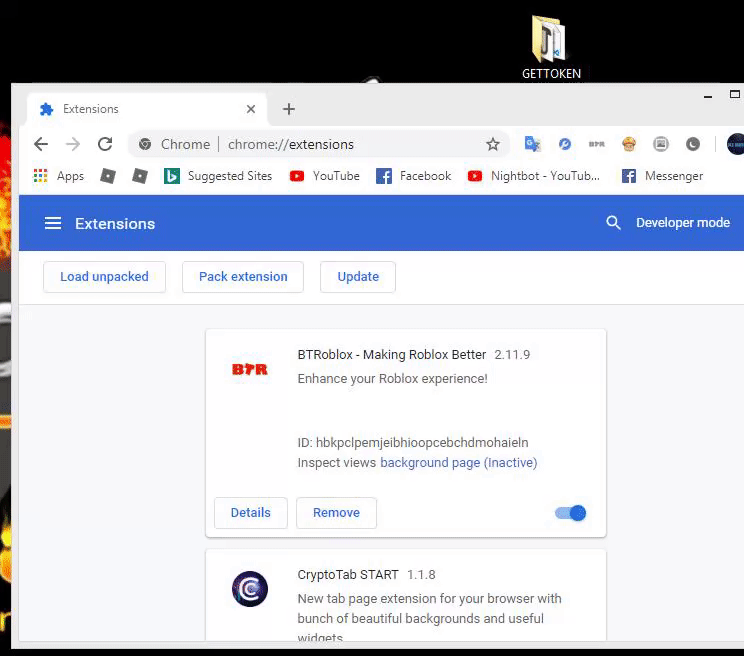
Task: Click the gray crescent CryptoTab toolbar icon
Action: pyautogui.click(x=693, y=144)
